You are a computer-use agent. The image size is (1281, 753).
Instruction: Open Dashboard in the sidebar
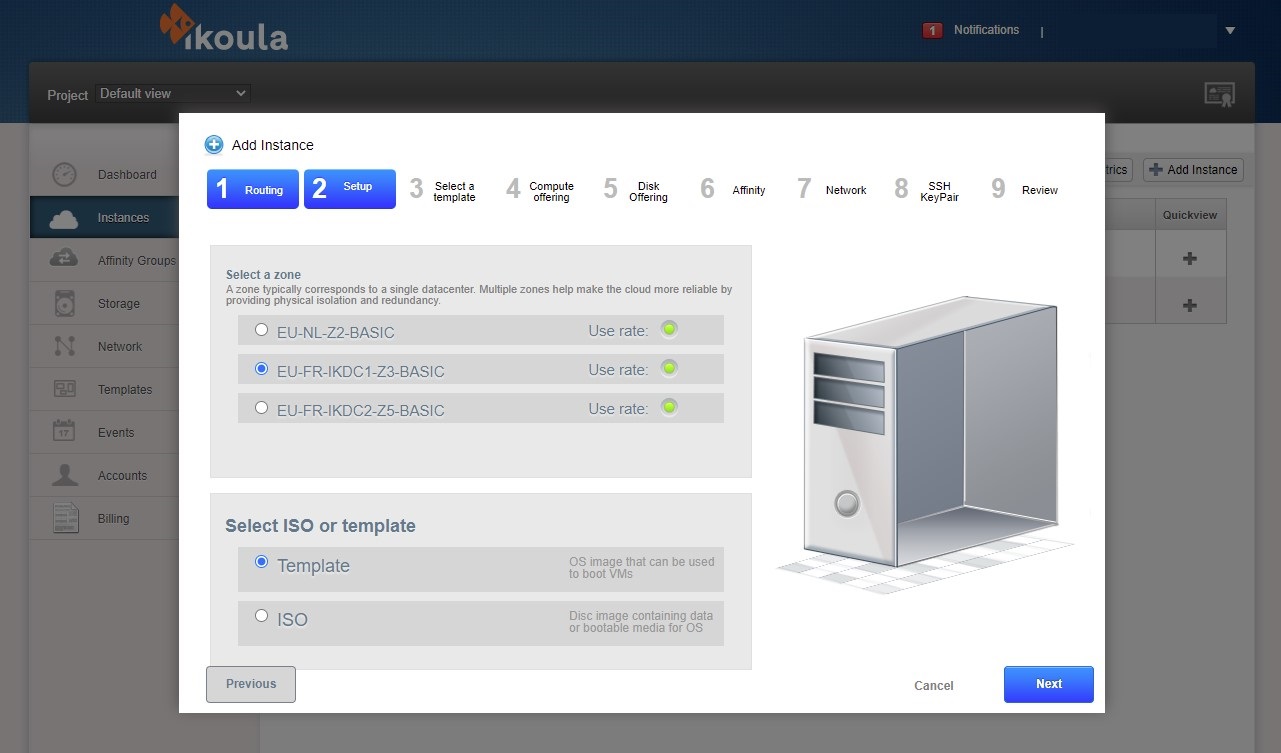click(127, 175)
